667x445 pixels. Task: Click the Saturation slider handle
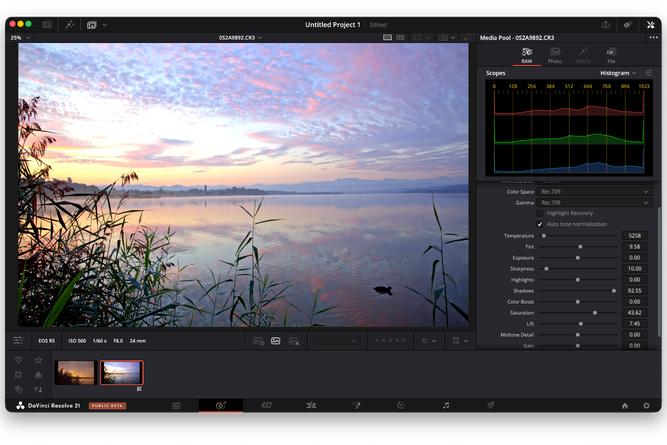tap(595, 313)
